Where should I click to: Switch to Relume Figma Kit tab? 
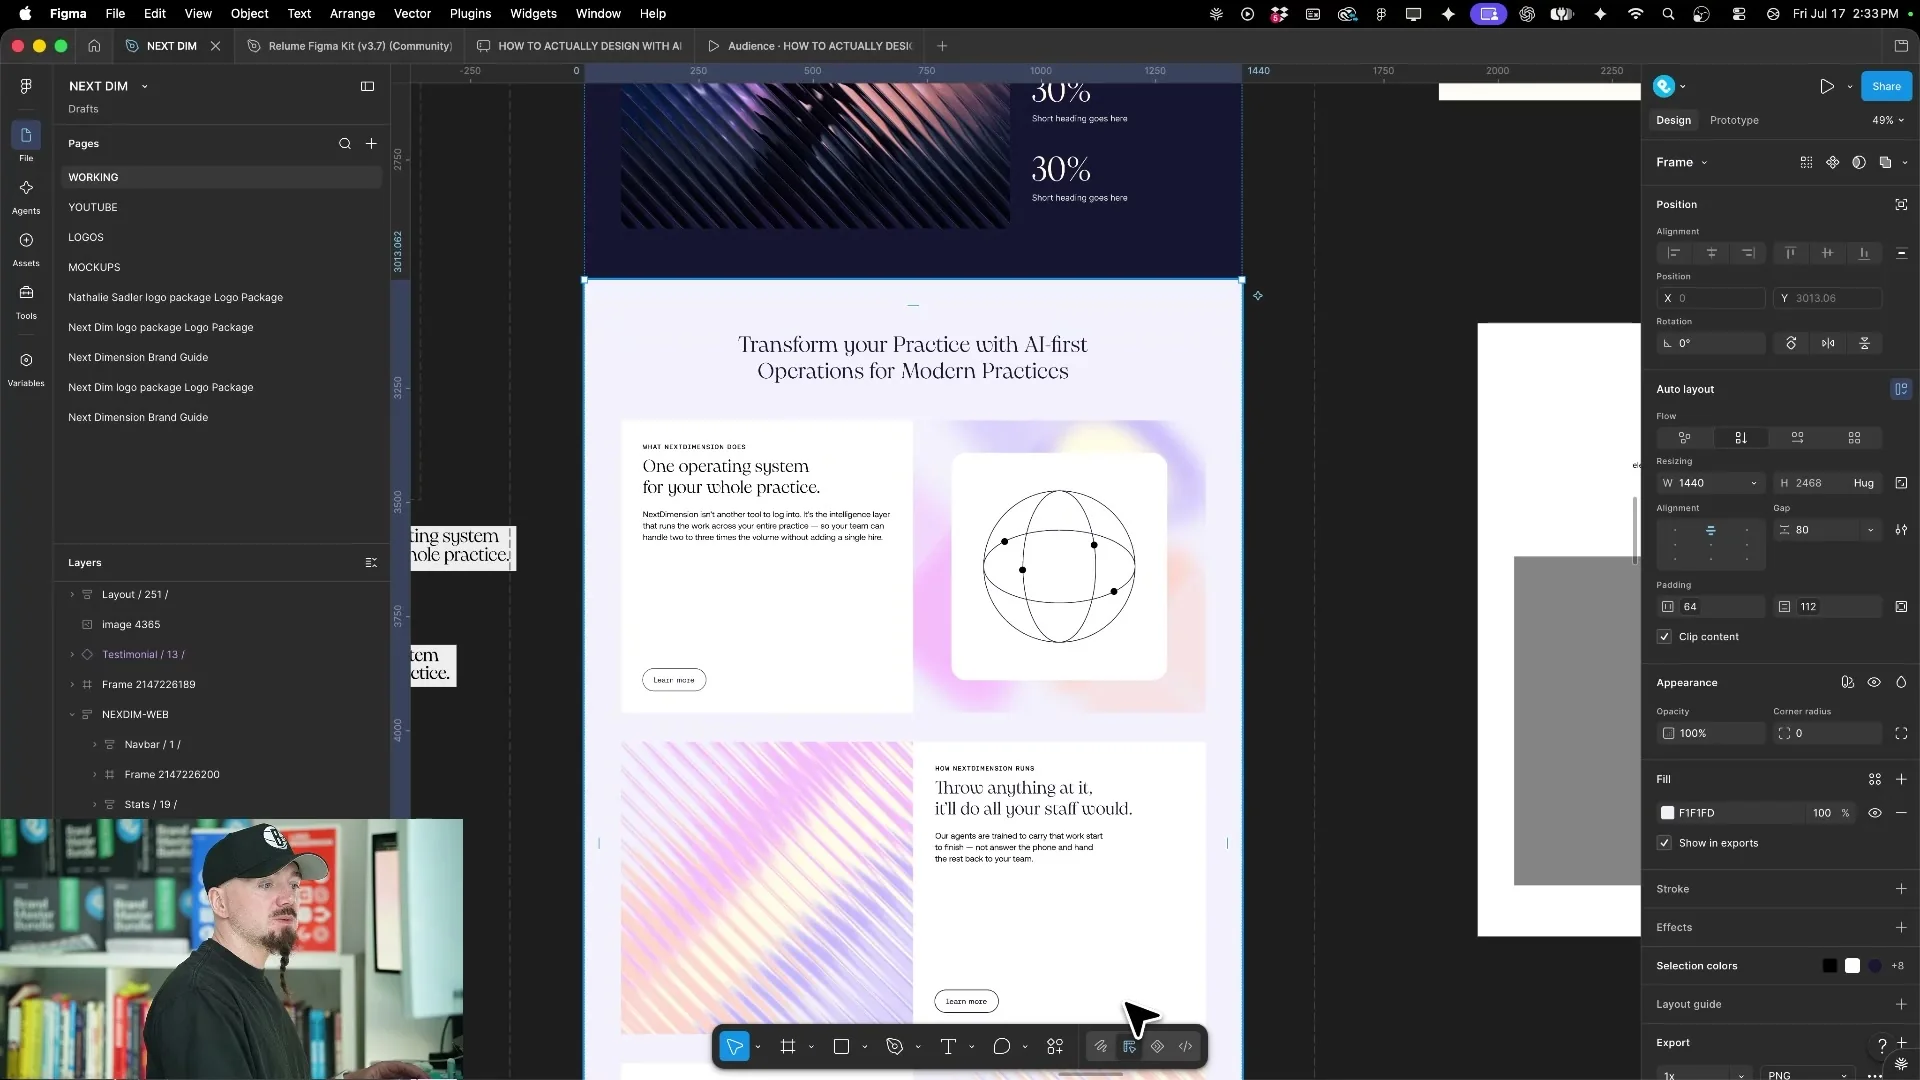350,46
